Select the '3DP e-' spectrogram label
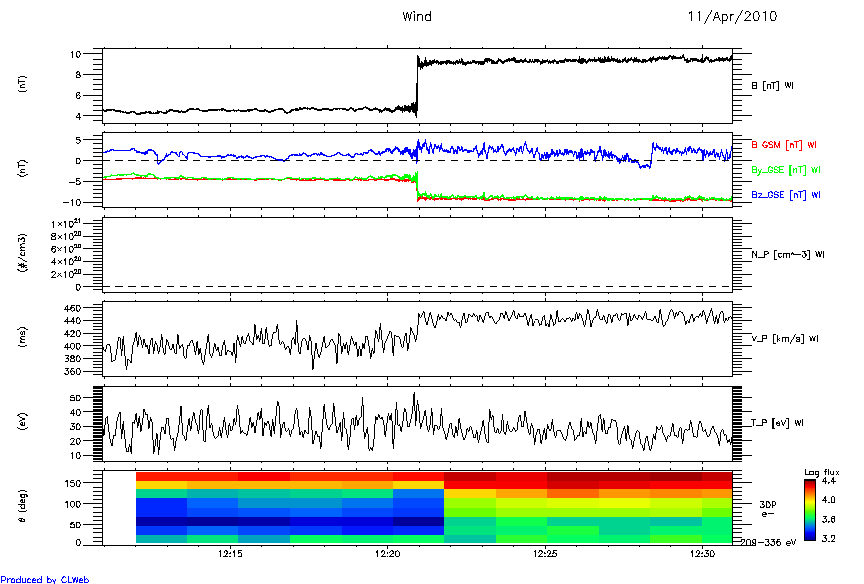The image size is (864, 584). (767, 509)
